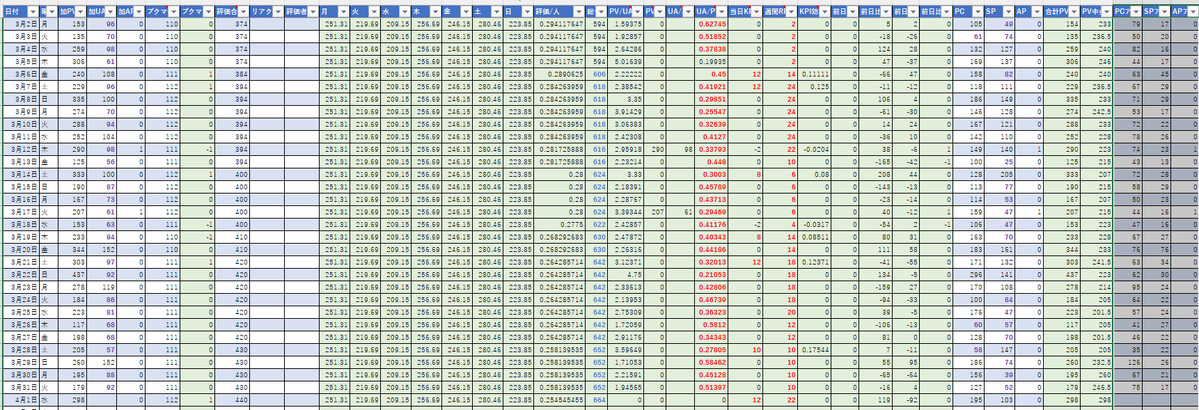
Task: Select the UA/P value 0.51852
Action: click(x=712, y=37)
